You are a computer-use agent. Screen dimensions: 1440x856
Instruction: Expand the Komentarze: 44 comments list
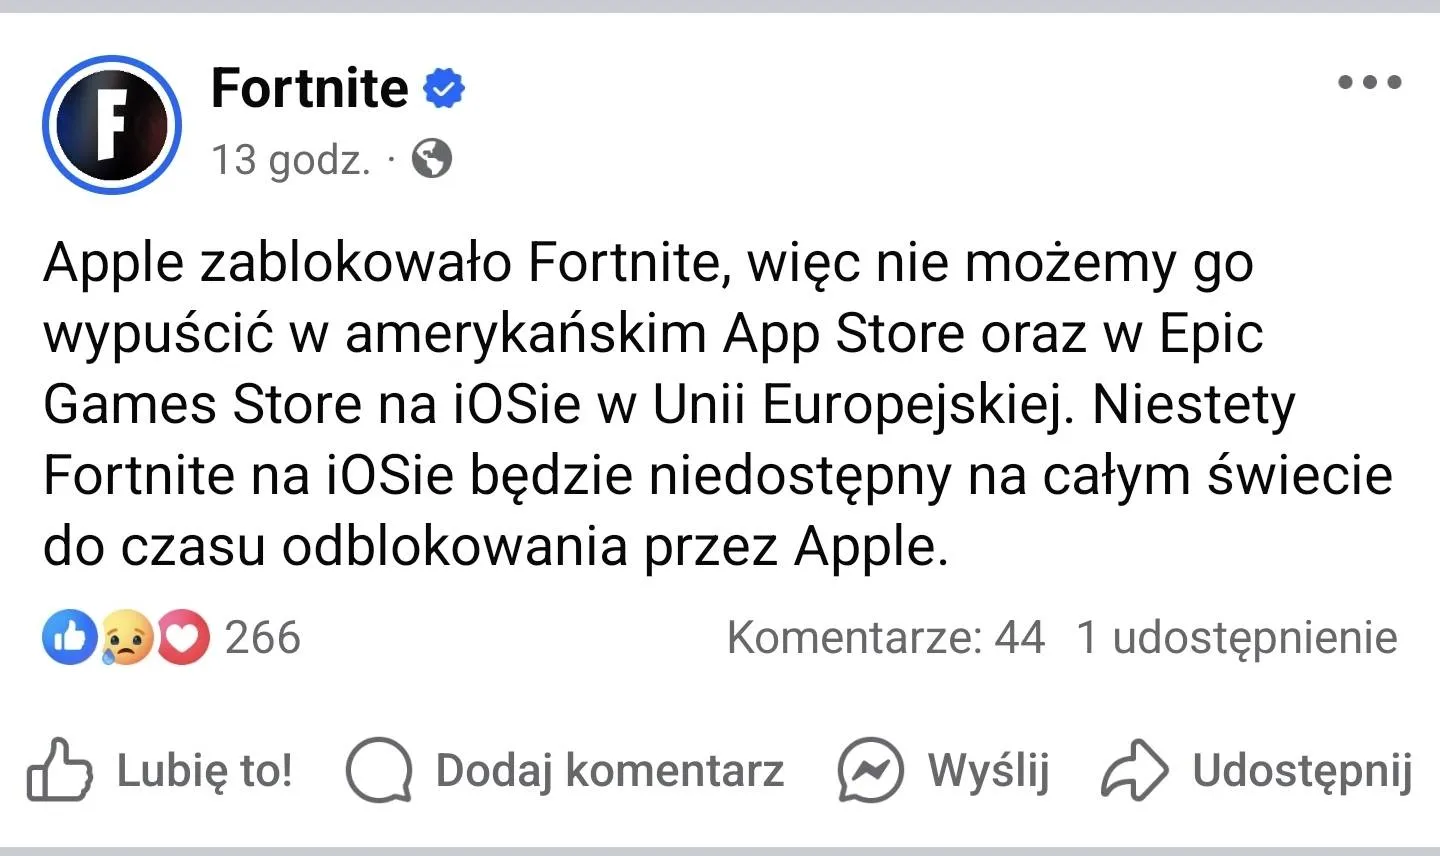point(885,637)
